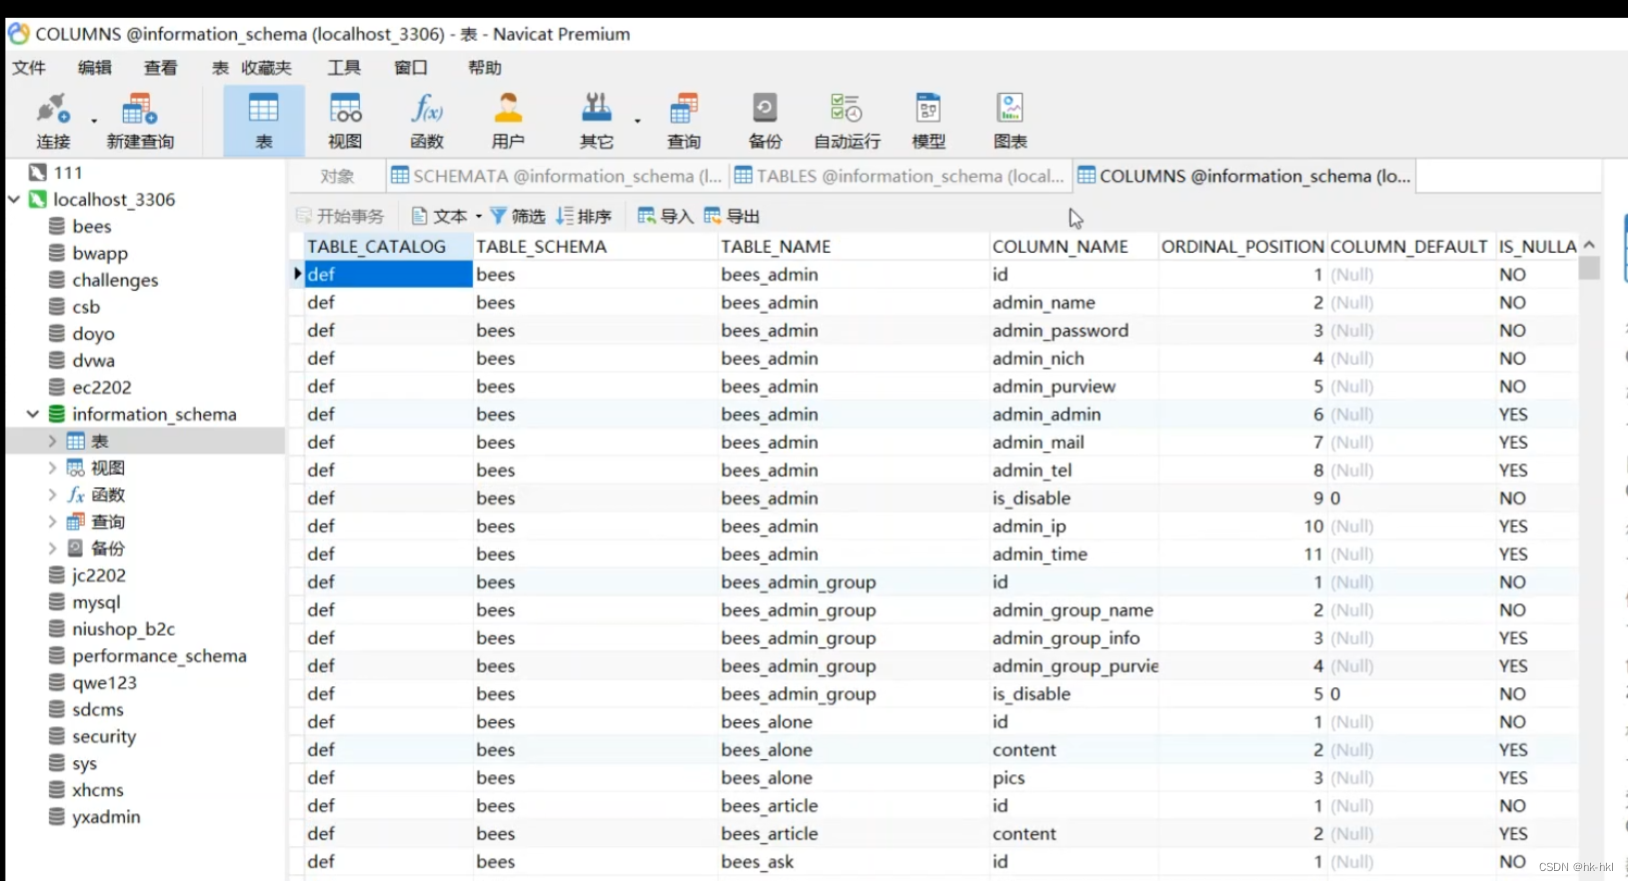Open the Tools (工具) menu
This screenshot has height=881, width=1628.
[344, 67]
